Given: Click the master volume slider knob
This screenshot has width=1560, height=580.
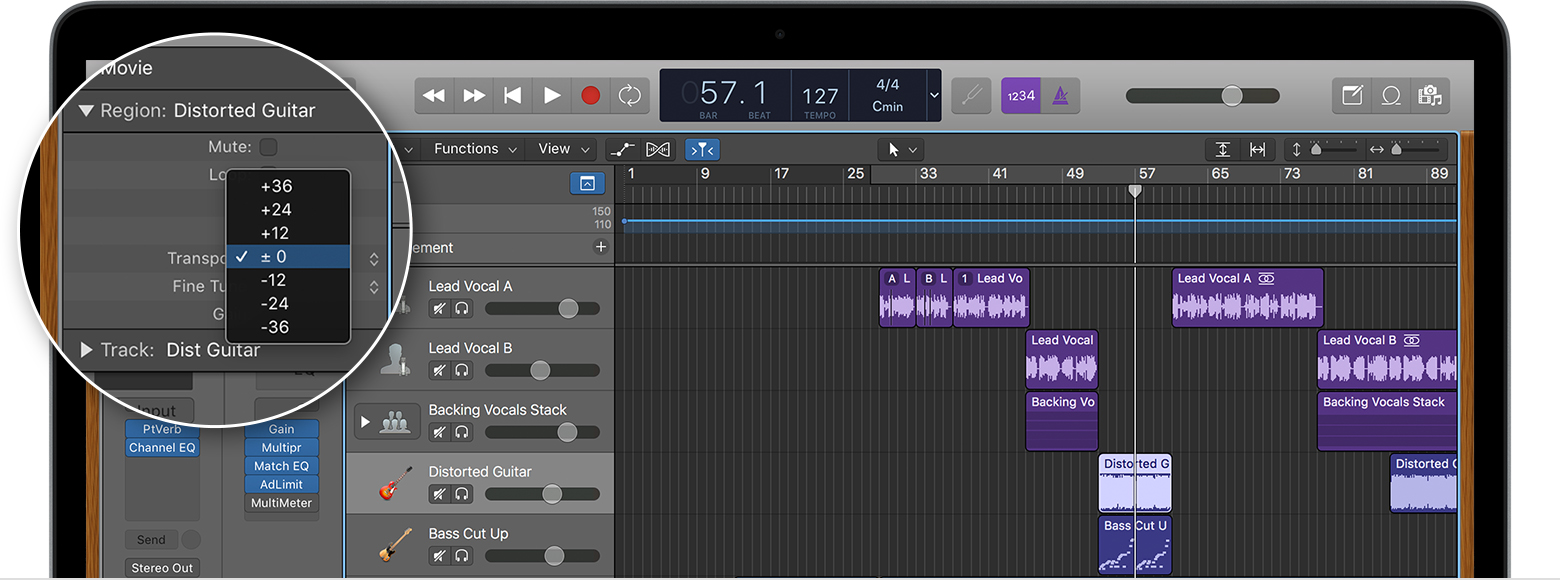Looking at the screenshot, I should [x=1232, y=96].
